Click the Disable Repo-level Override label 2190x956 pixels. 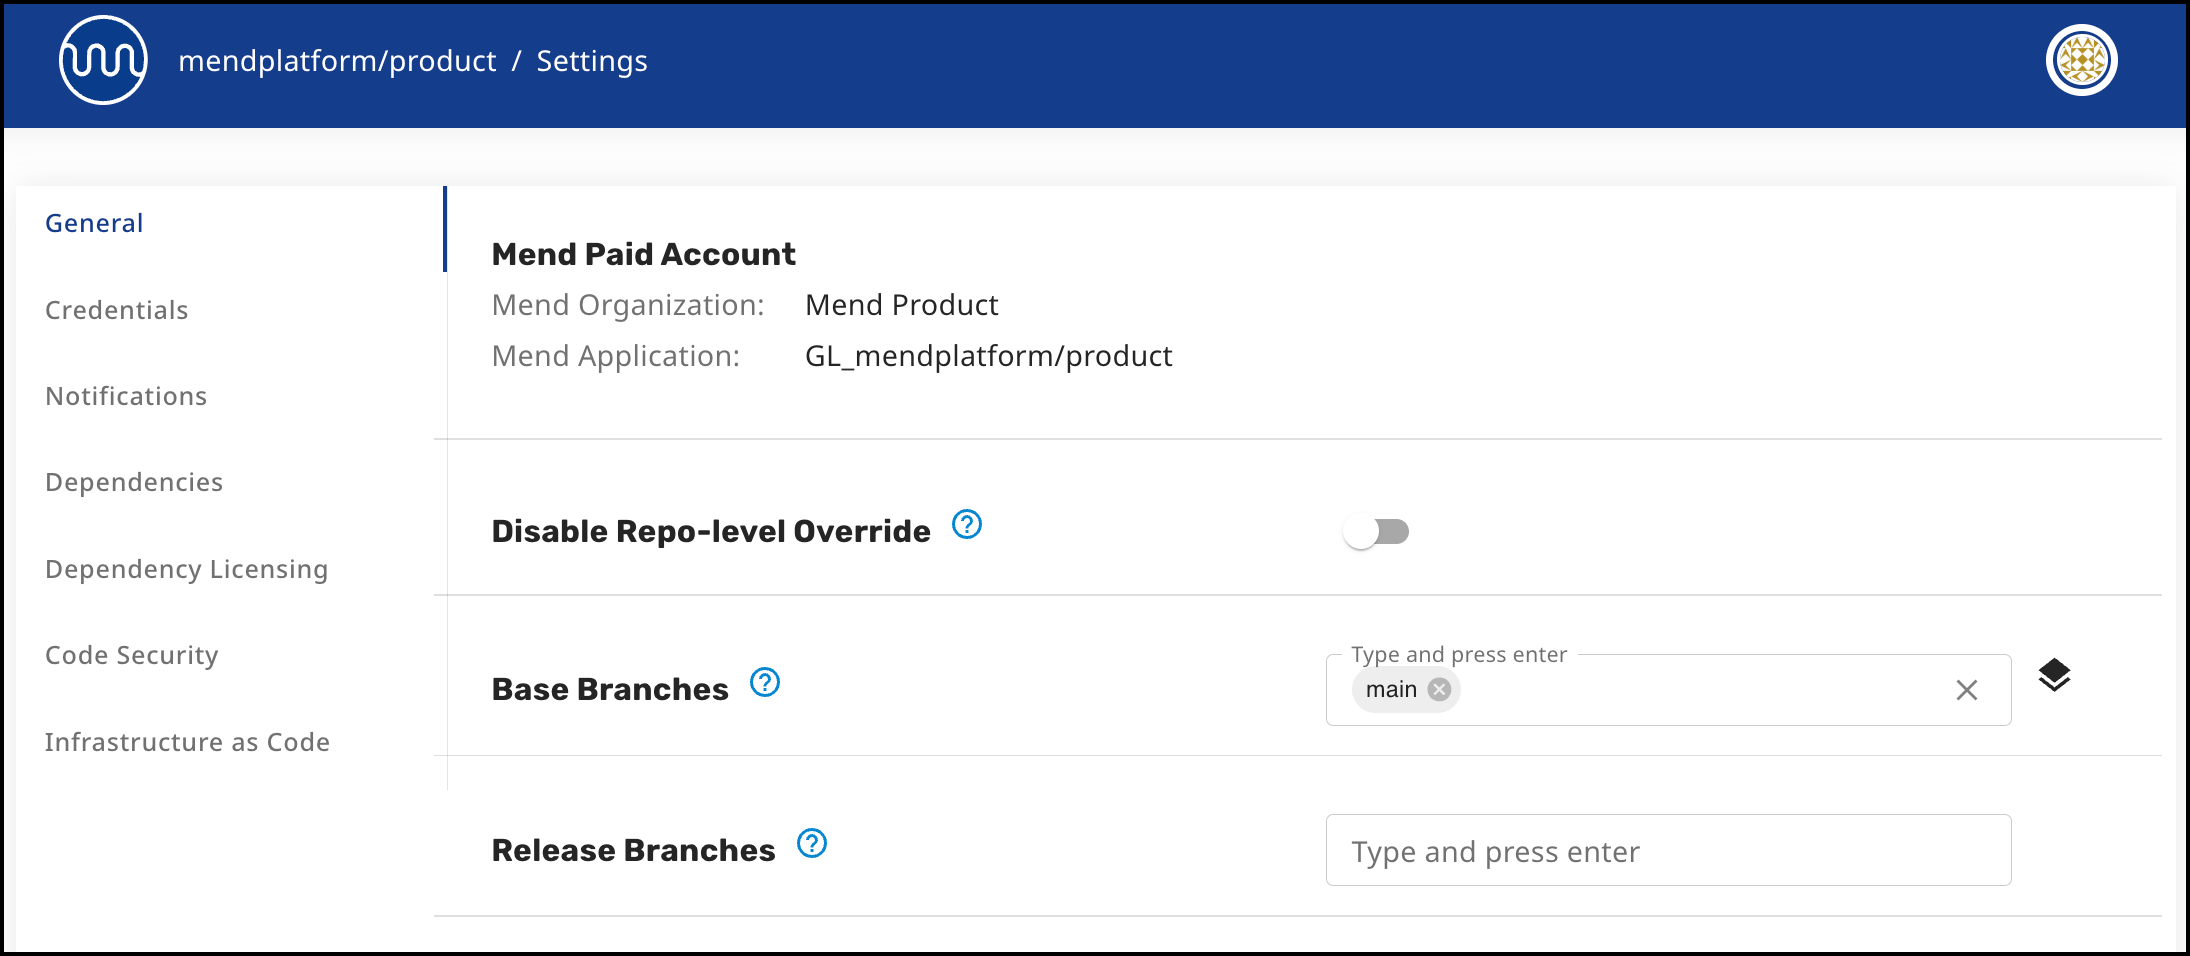click(x=711, y=531)
